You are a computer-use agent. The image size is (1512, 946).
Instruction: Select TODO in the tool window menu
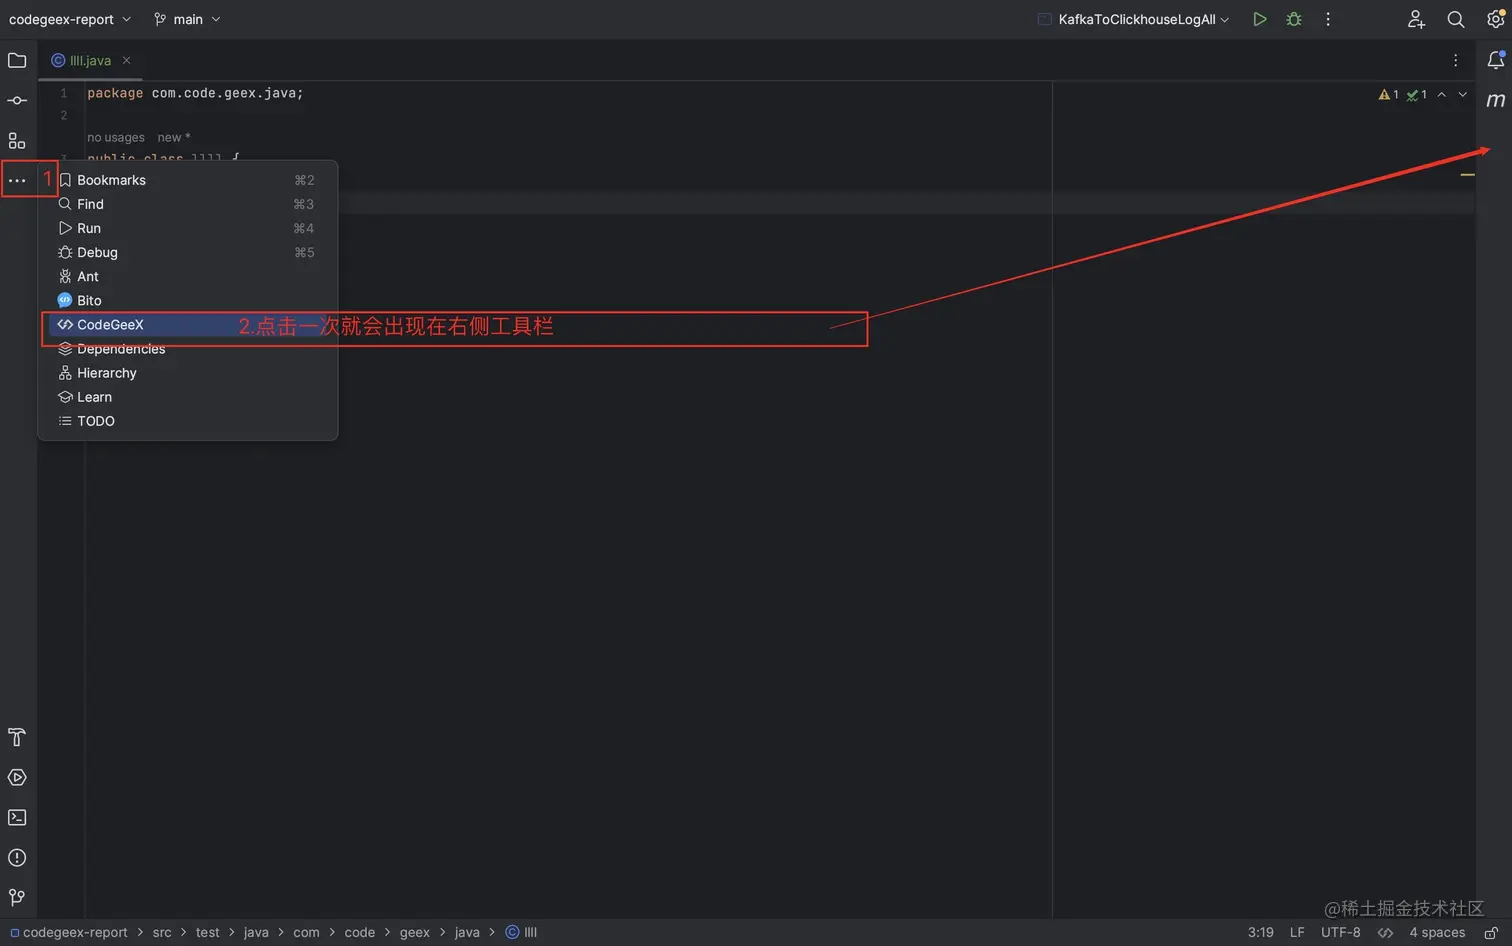pyautogui.click(x=188, y=421)
